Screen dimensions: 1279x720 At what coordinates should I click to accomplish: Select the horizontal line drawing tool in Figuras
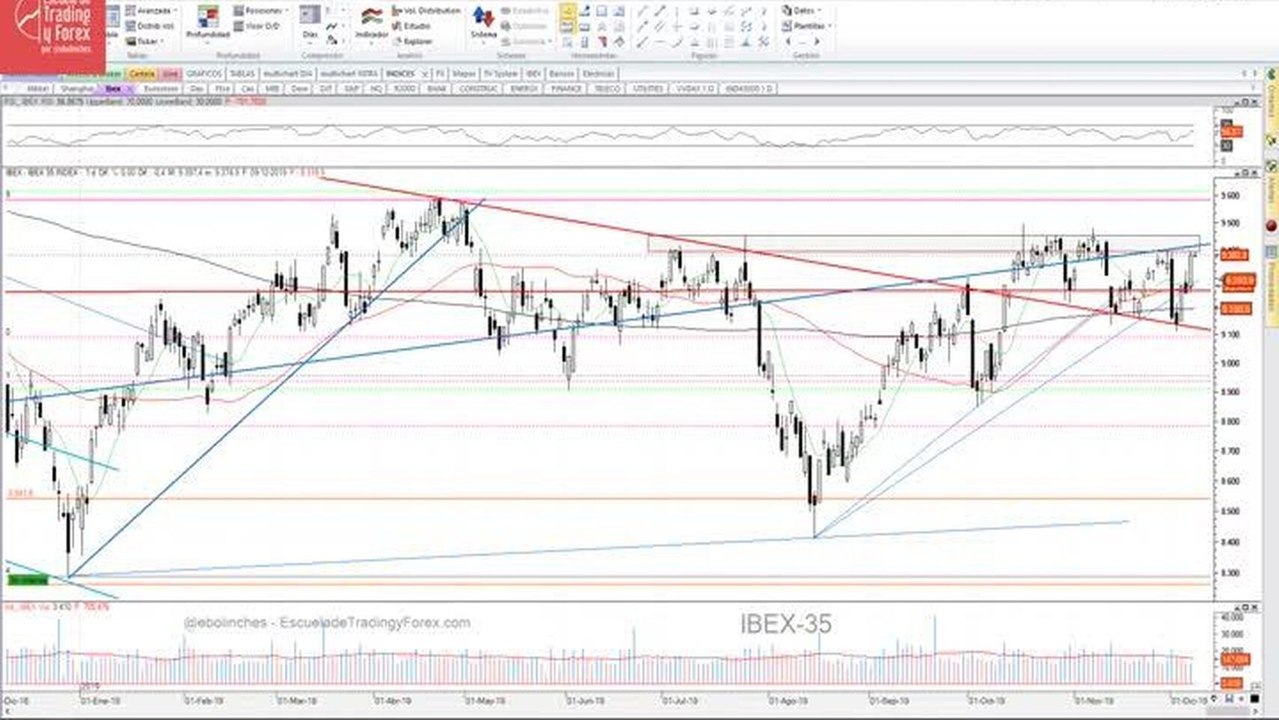click(x=660, y=41)
